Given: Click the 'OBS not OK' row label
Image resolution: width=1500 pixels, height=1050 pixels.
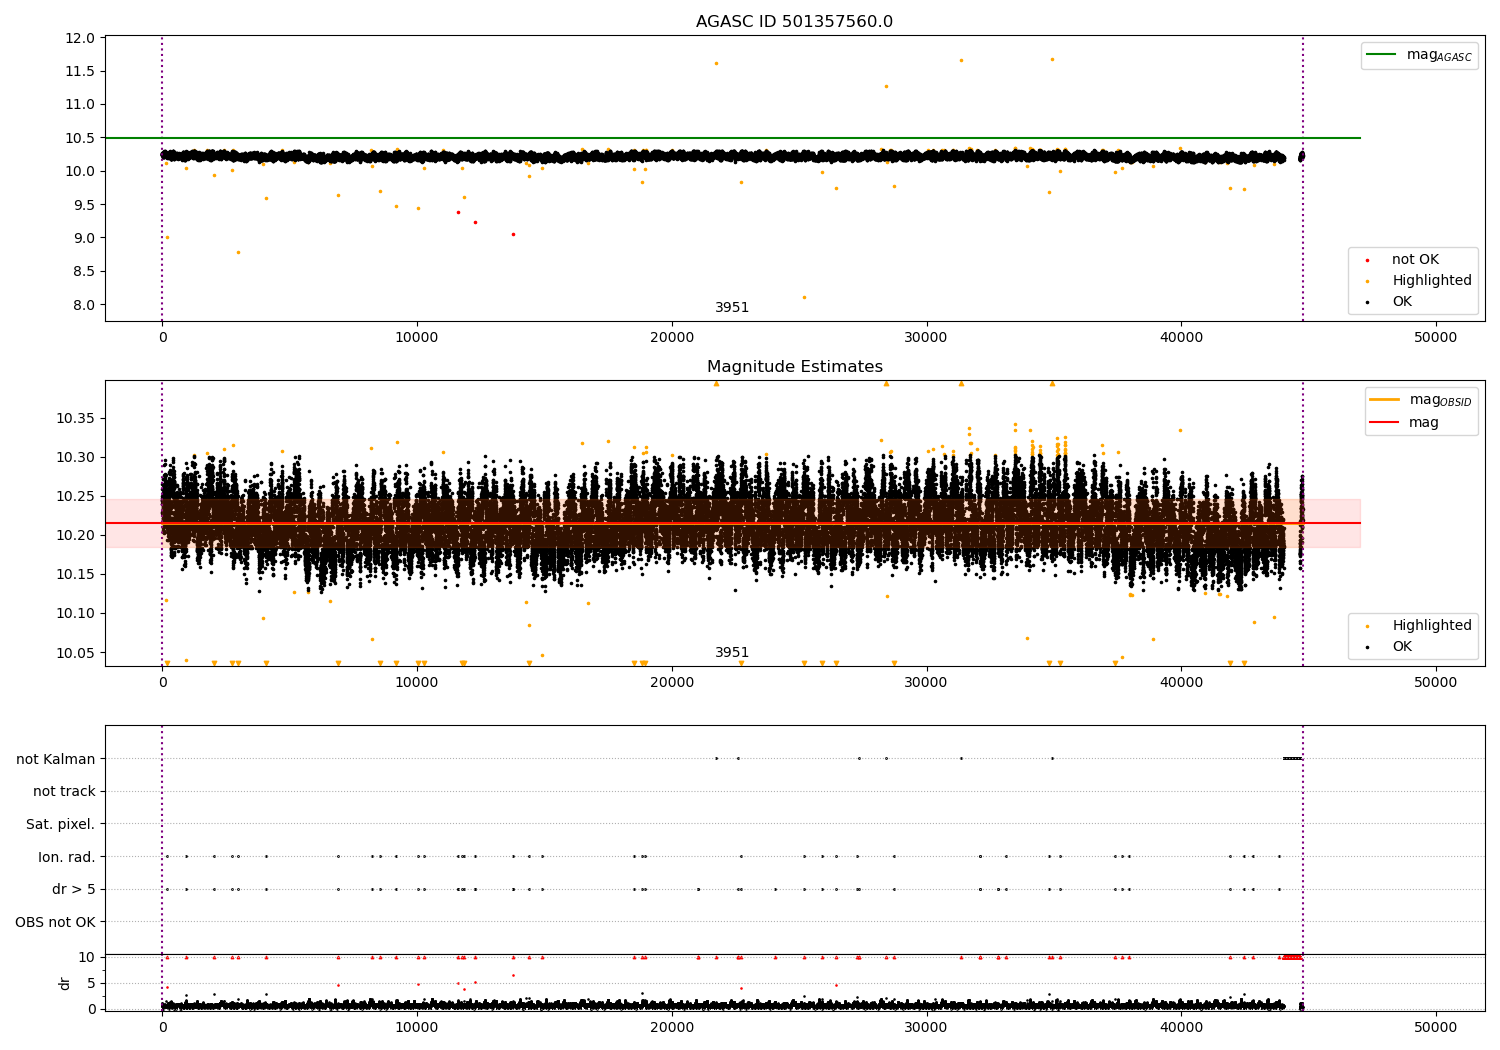Looking at the screenshot, I should coord(56,922).
